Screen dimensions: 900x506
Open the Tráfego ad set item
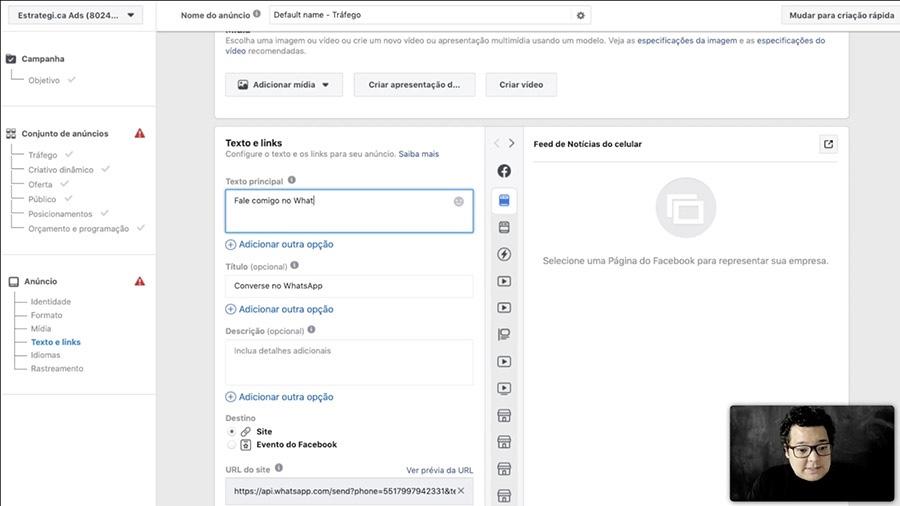(x=43, y=155)
